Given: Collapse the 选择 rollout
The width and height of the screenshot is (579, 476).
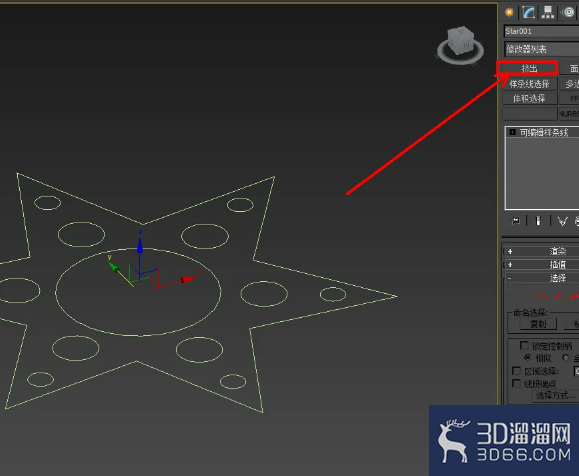Looking at the screenshot, I should 542,278.
